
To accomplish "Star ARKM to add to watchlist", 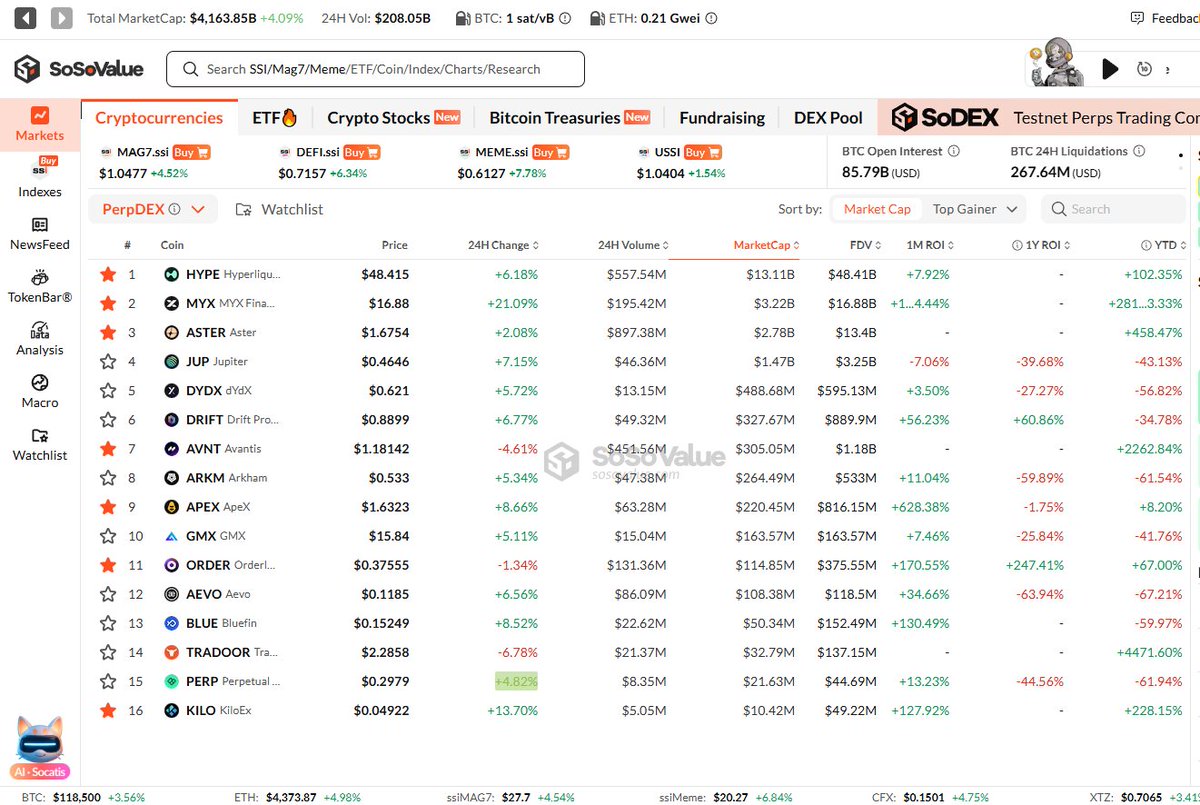I will coord(108,478).
